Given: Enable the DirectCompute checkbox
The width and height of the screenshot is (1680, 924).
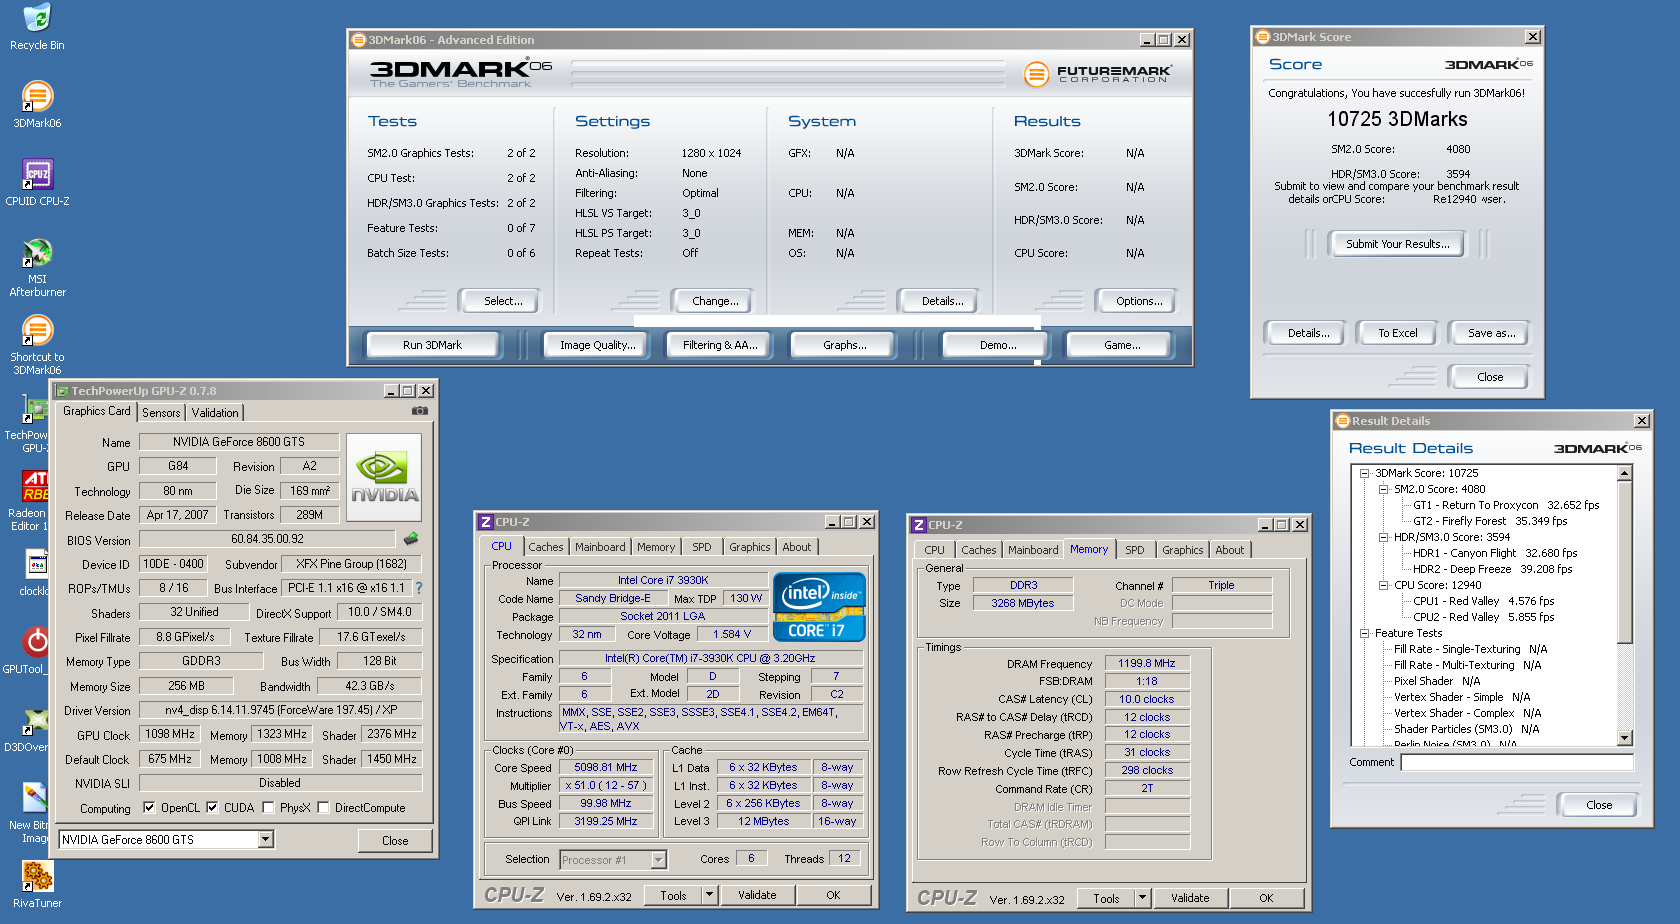Looking at the screenshot, I should click(323, 808).
